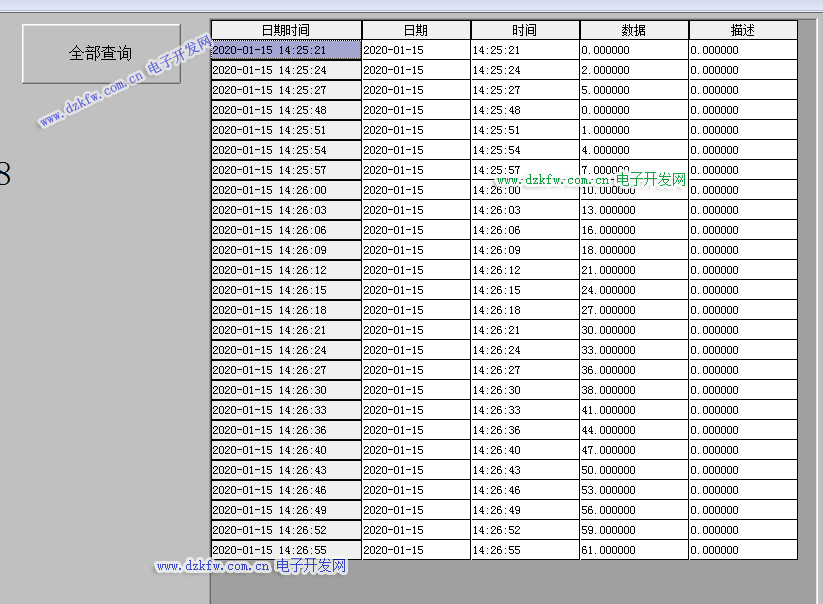Click the data cell 18.000000
The image size is (823, 604).
click(634, 250)
